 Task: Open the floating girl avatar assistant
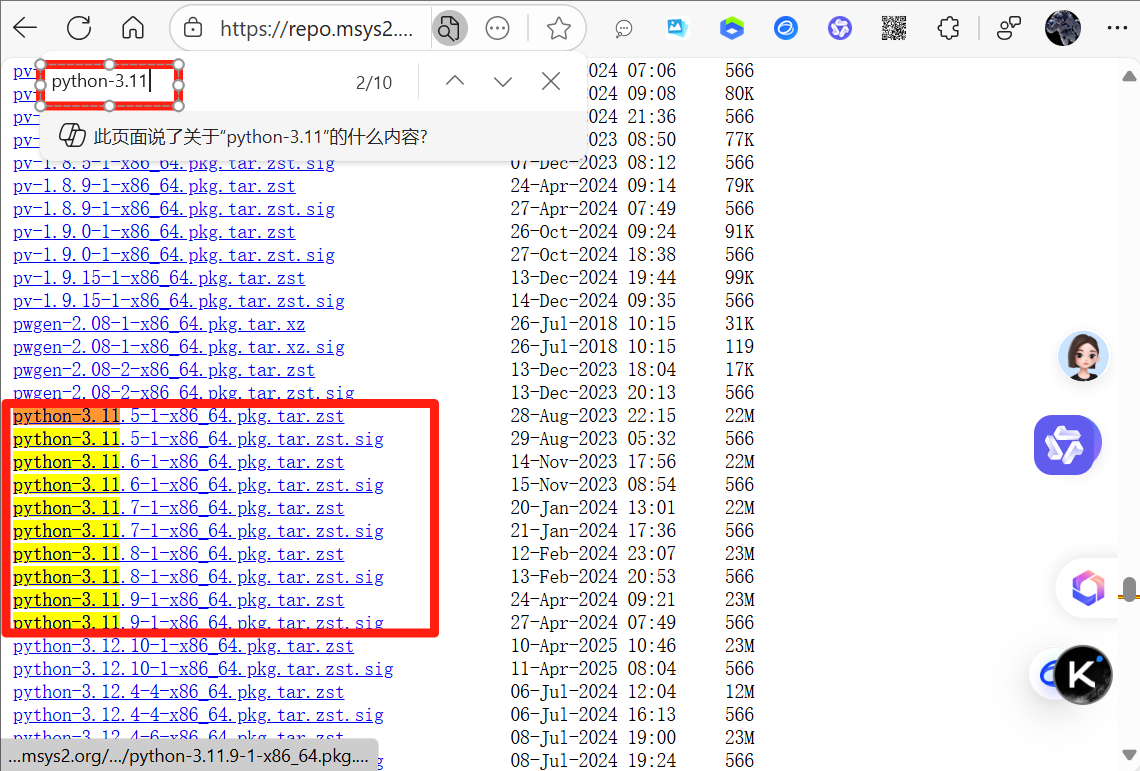coord(1083,356)
